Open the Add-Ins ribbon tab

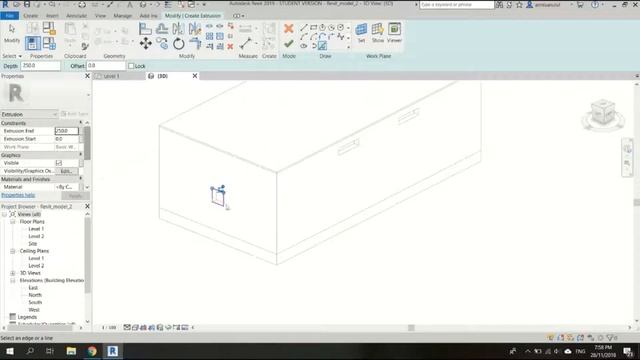(148, 16)
